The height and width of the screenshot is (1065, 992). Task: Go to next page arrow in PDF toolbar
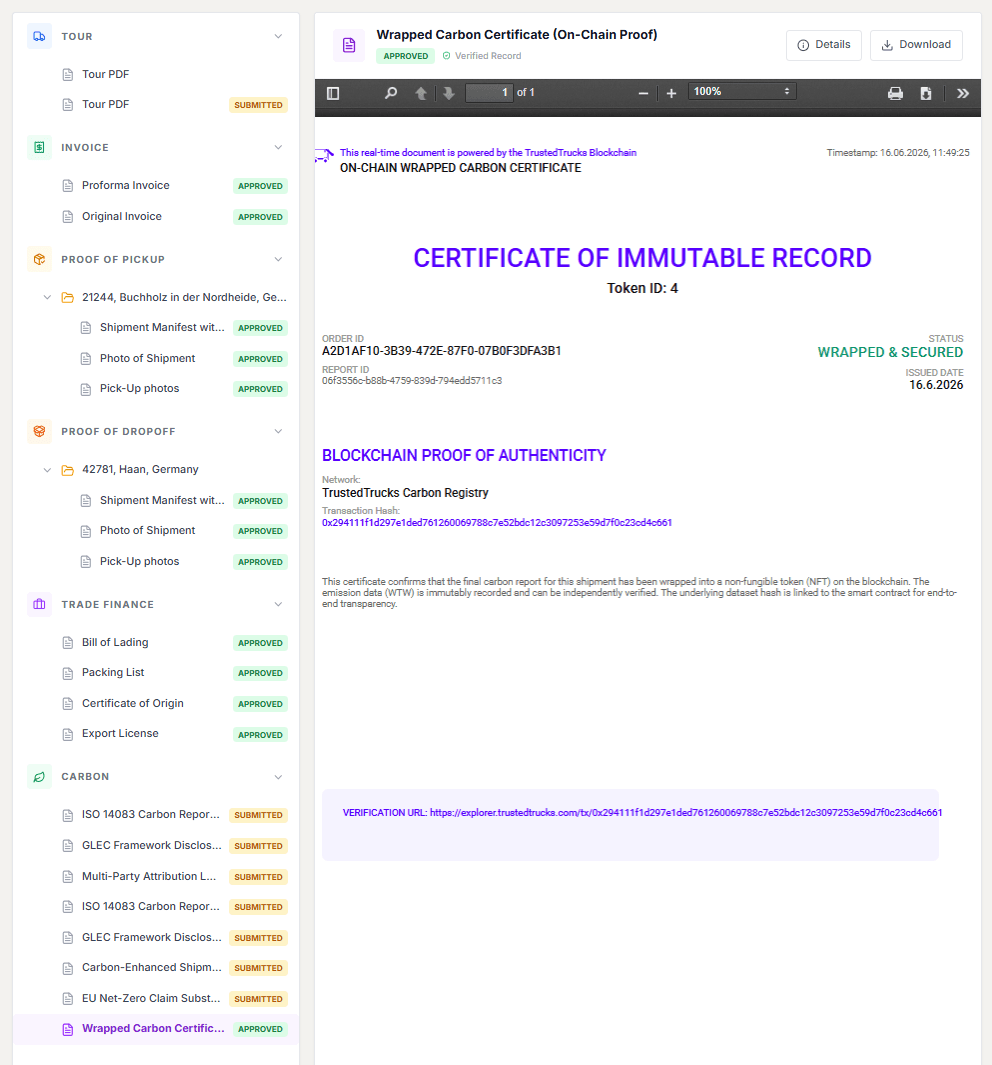(x=449, y=93)
